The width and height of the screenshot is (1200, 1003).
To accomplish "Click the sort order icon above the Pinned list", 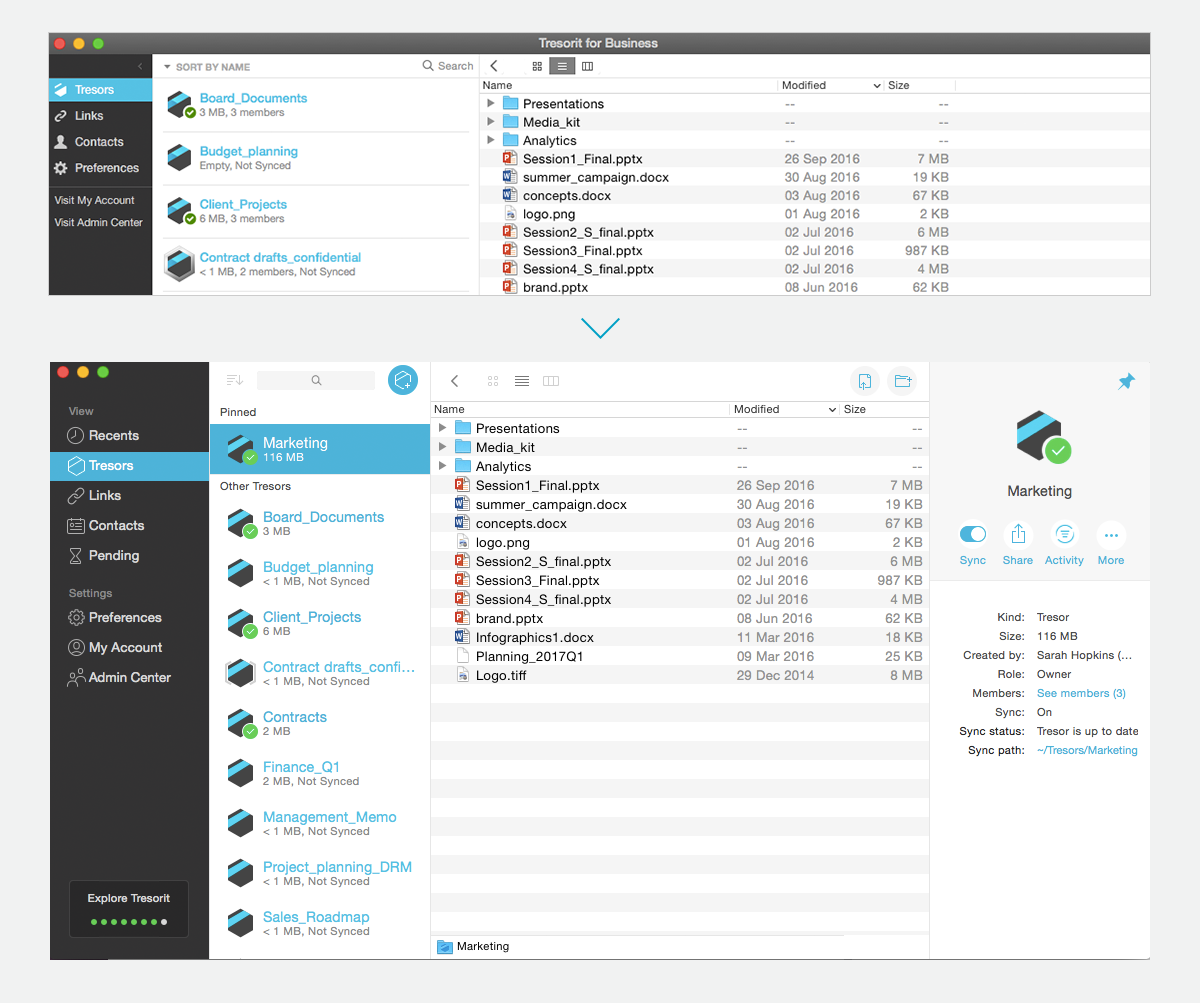I will click(235, 380).
